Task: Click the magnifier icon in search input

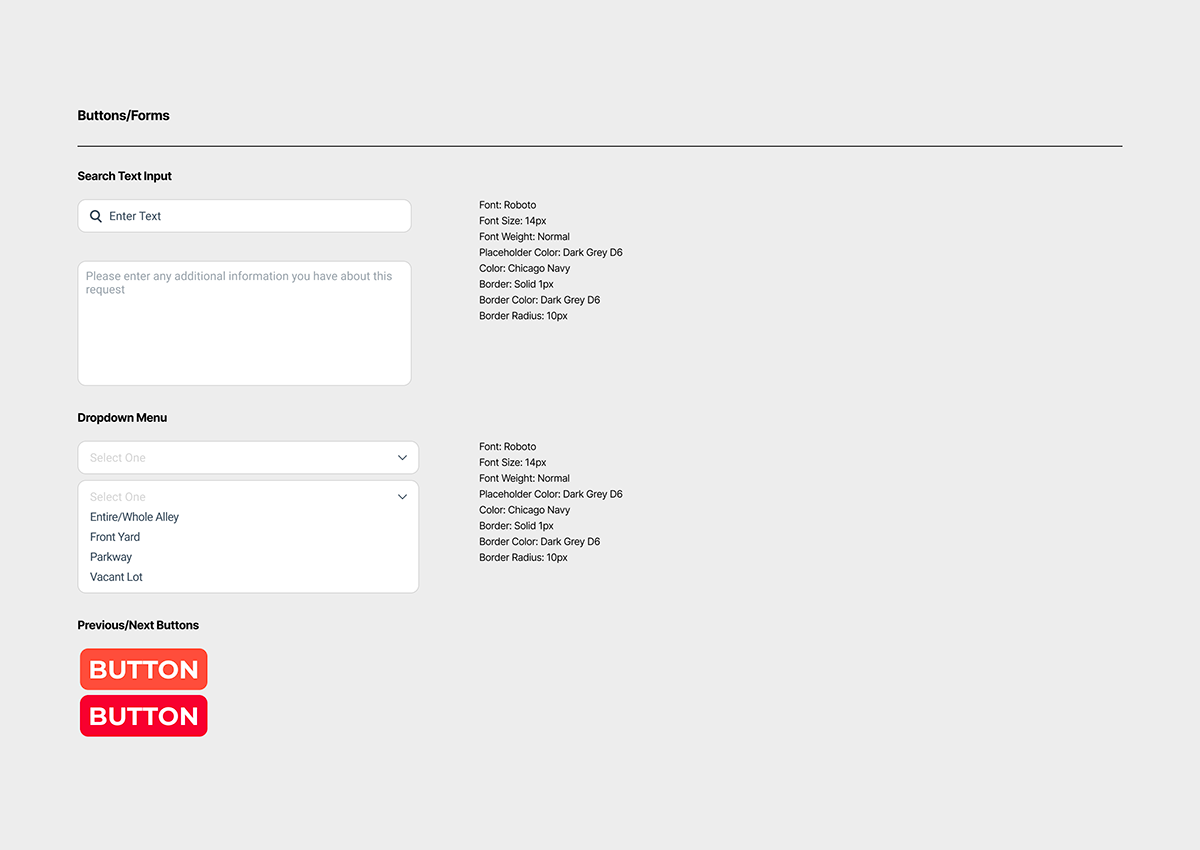Action: 96,216
